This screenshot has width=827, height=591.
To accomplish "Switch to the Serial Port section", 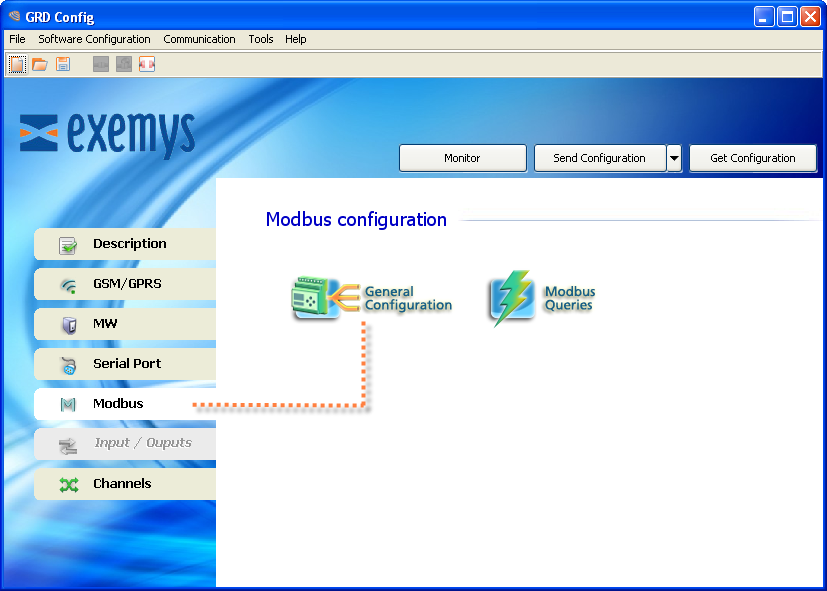I will (x=125, y=364).
